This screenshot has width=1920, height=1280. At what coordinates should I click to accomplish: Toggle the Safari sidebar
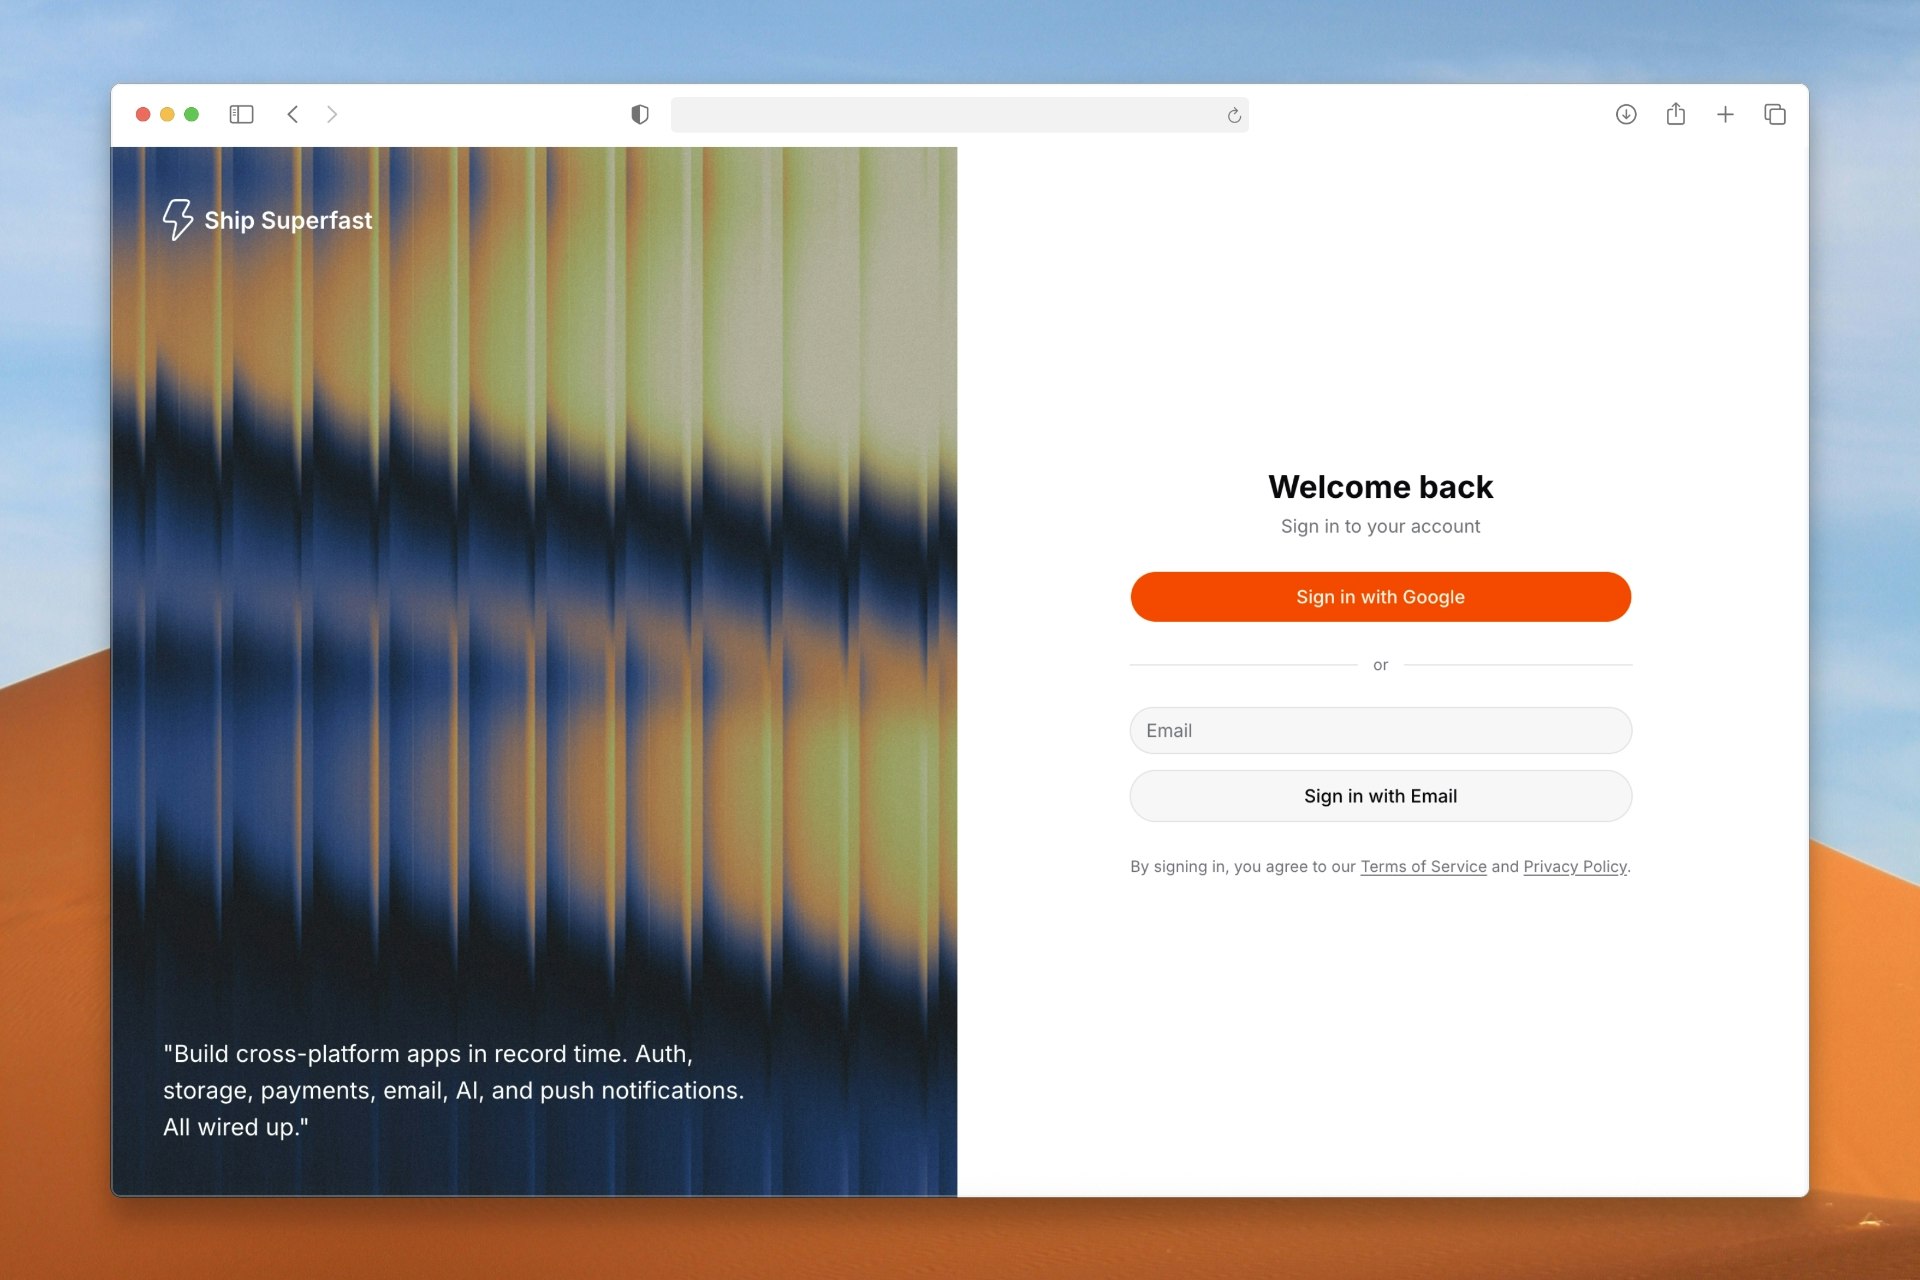pos(241,115)
